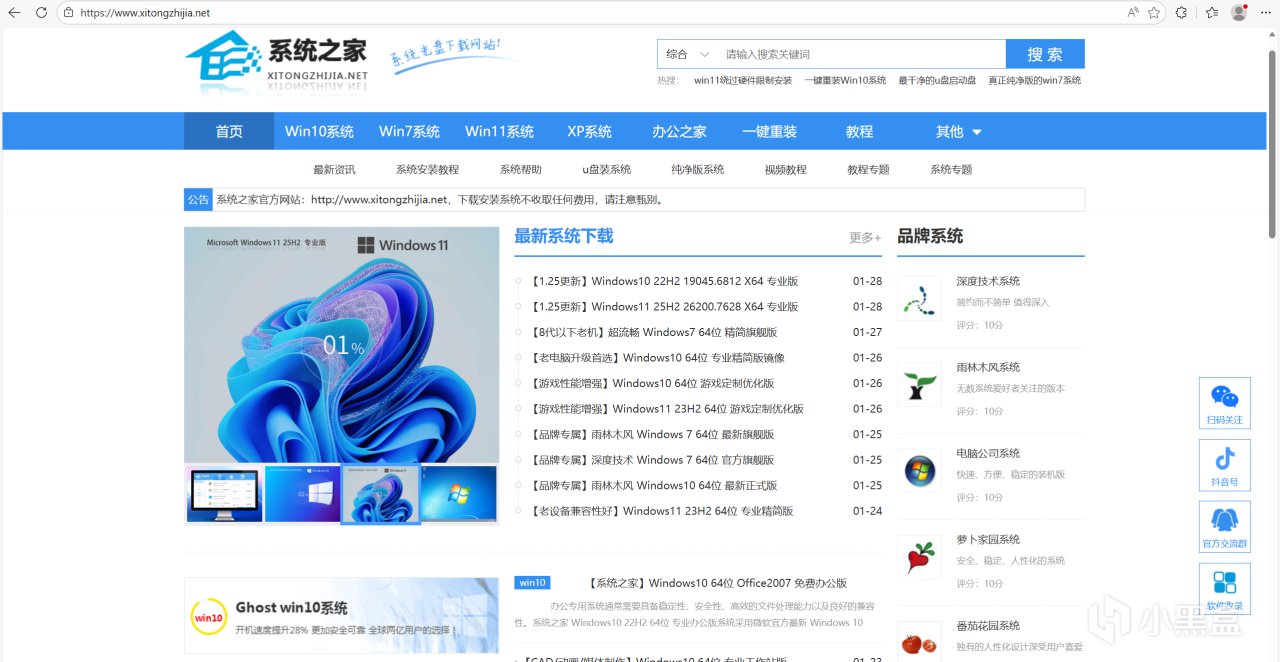Expand the 其他 navigation dropdown
Viewport: 1280px width, 662px height.
(x=959, y=132)
